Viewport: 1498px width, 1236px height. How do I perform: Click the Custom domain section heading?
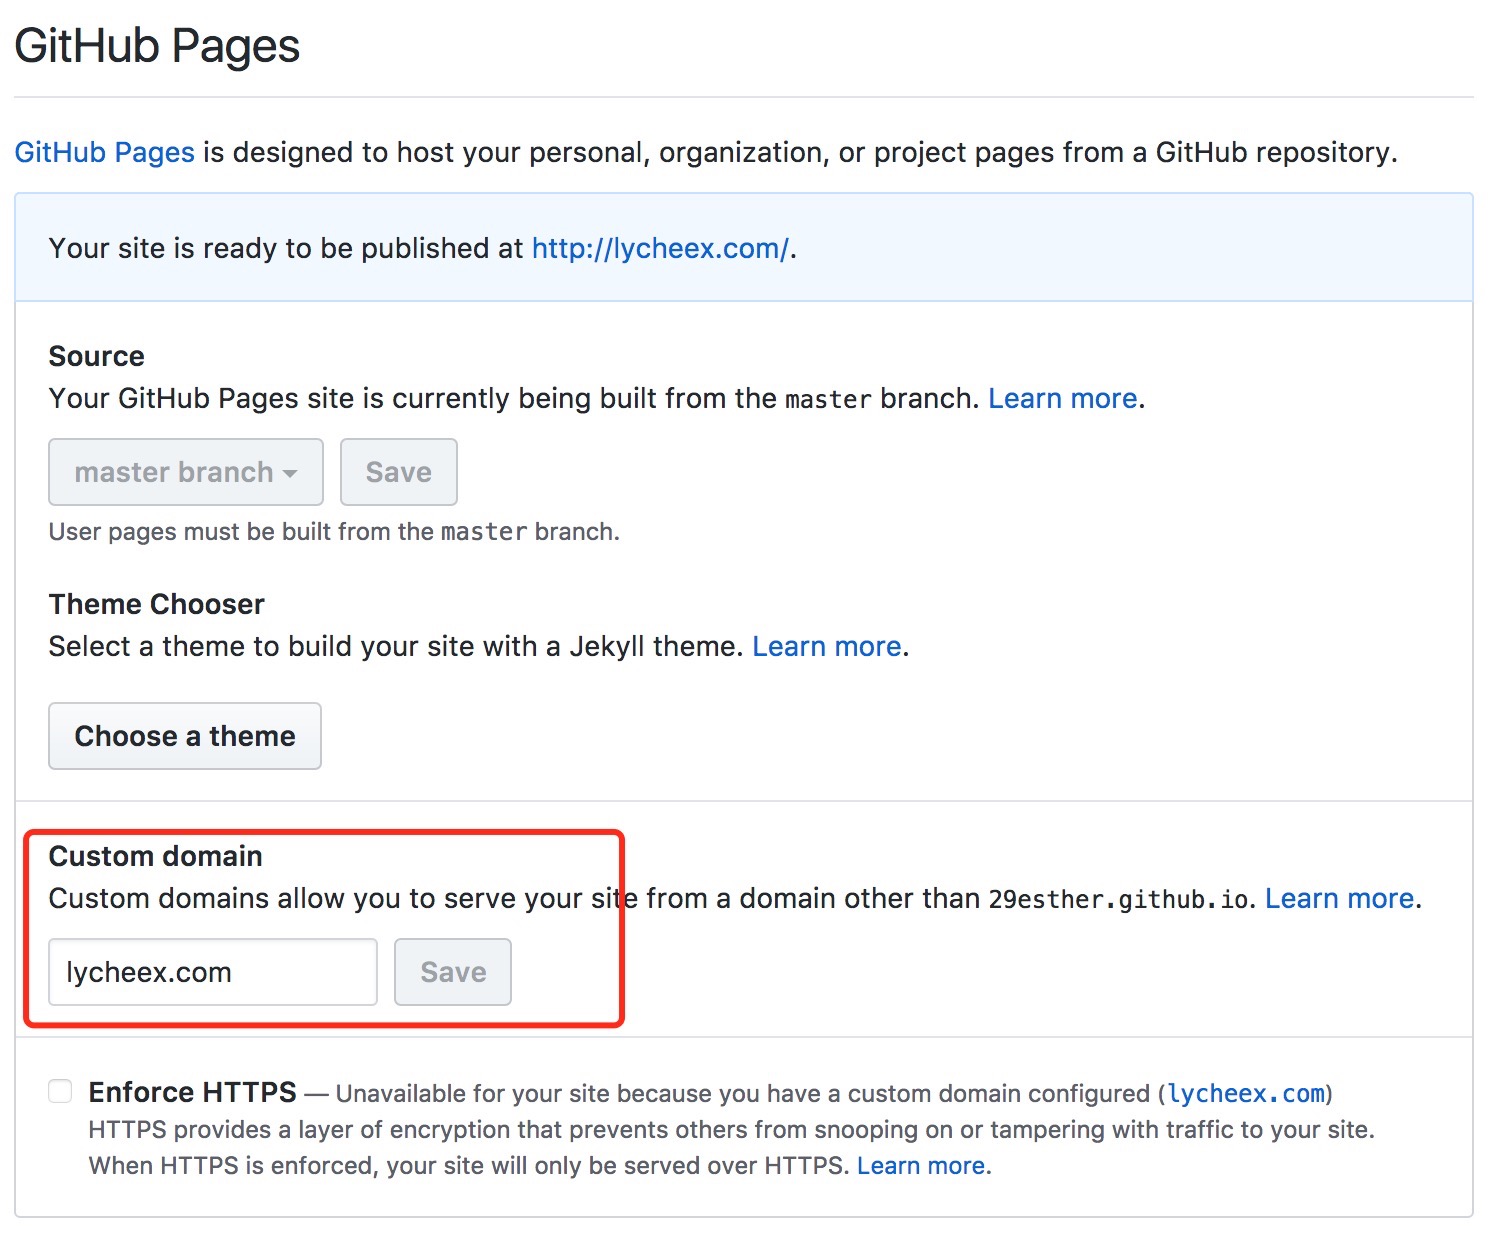tap(156, 856)
